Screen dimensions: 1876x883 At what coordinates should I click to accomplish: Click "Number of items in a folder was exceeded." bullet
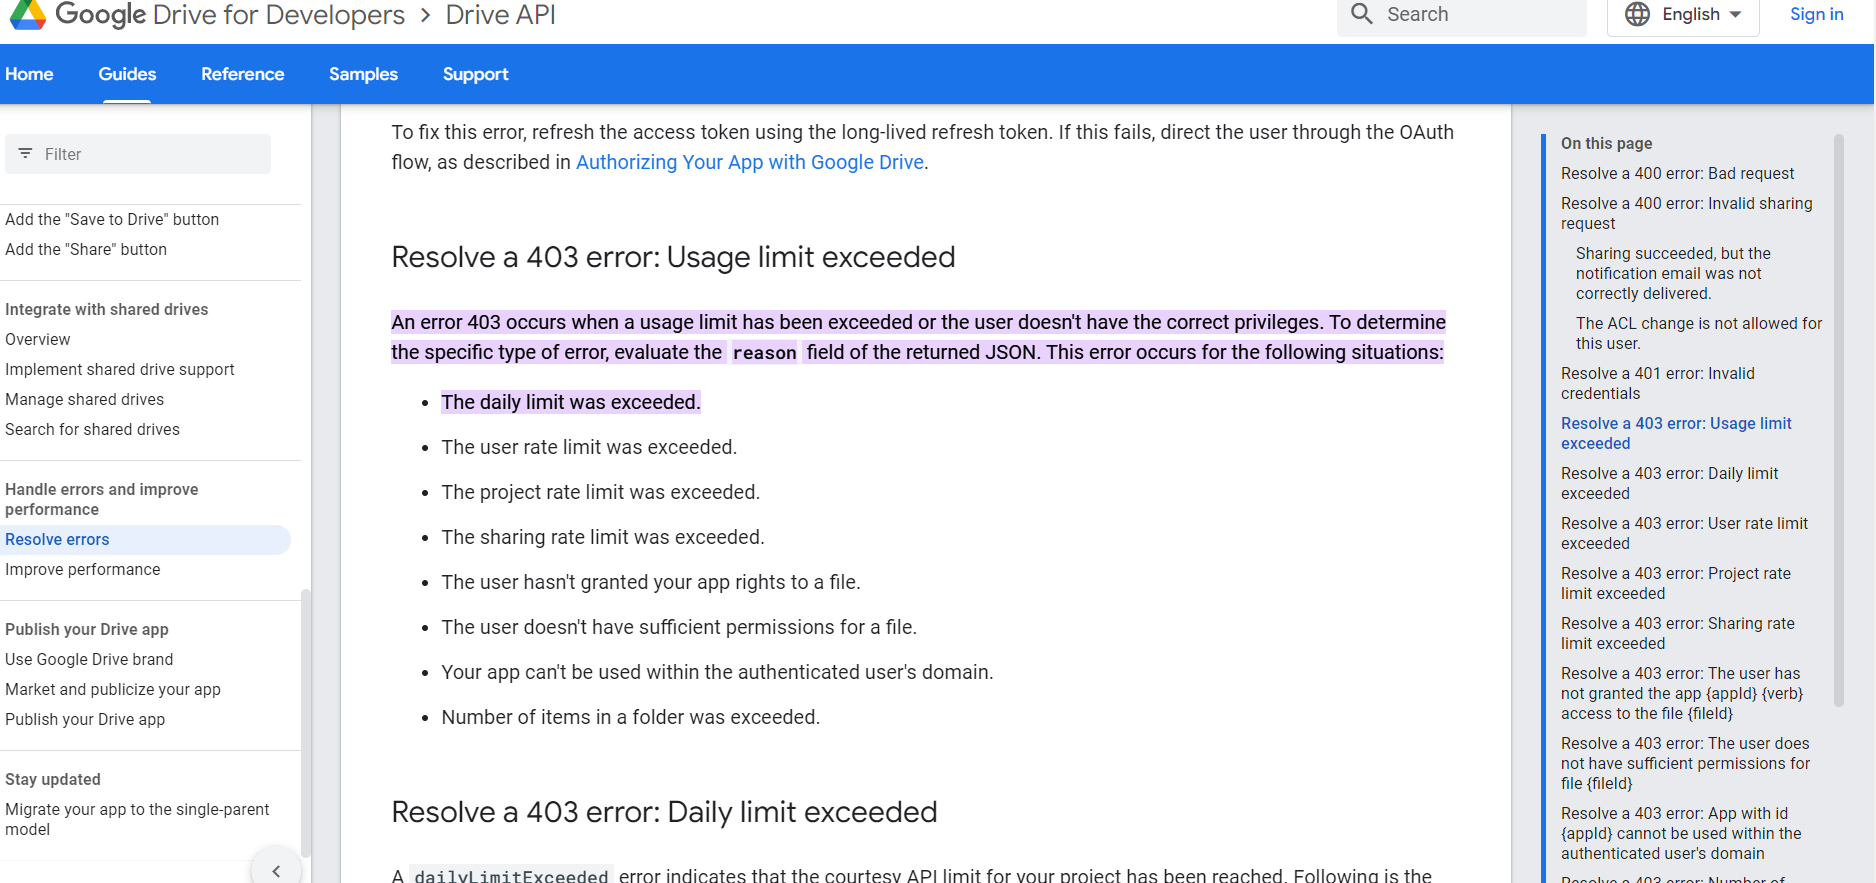tap(631, 717)
